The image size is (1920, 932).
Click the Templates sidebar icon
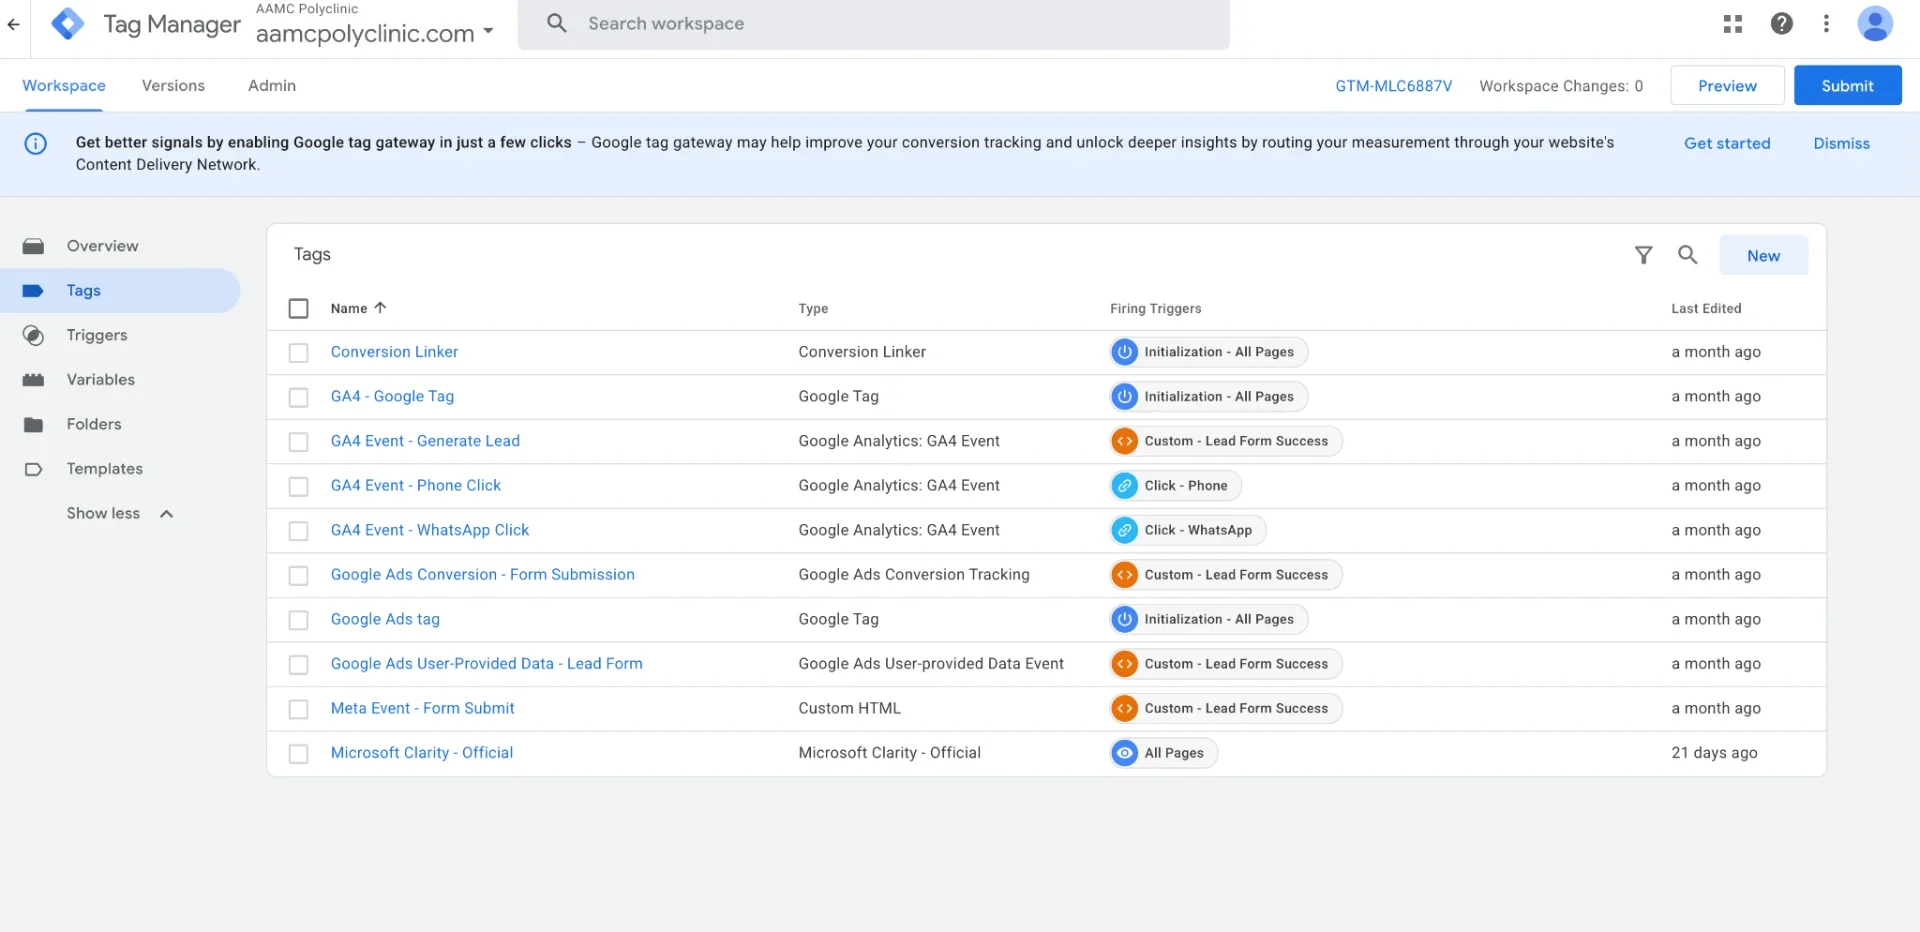[x=33, y=469]
